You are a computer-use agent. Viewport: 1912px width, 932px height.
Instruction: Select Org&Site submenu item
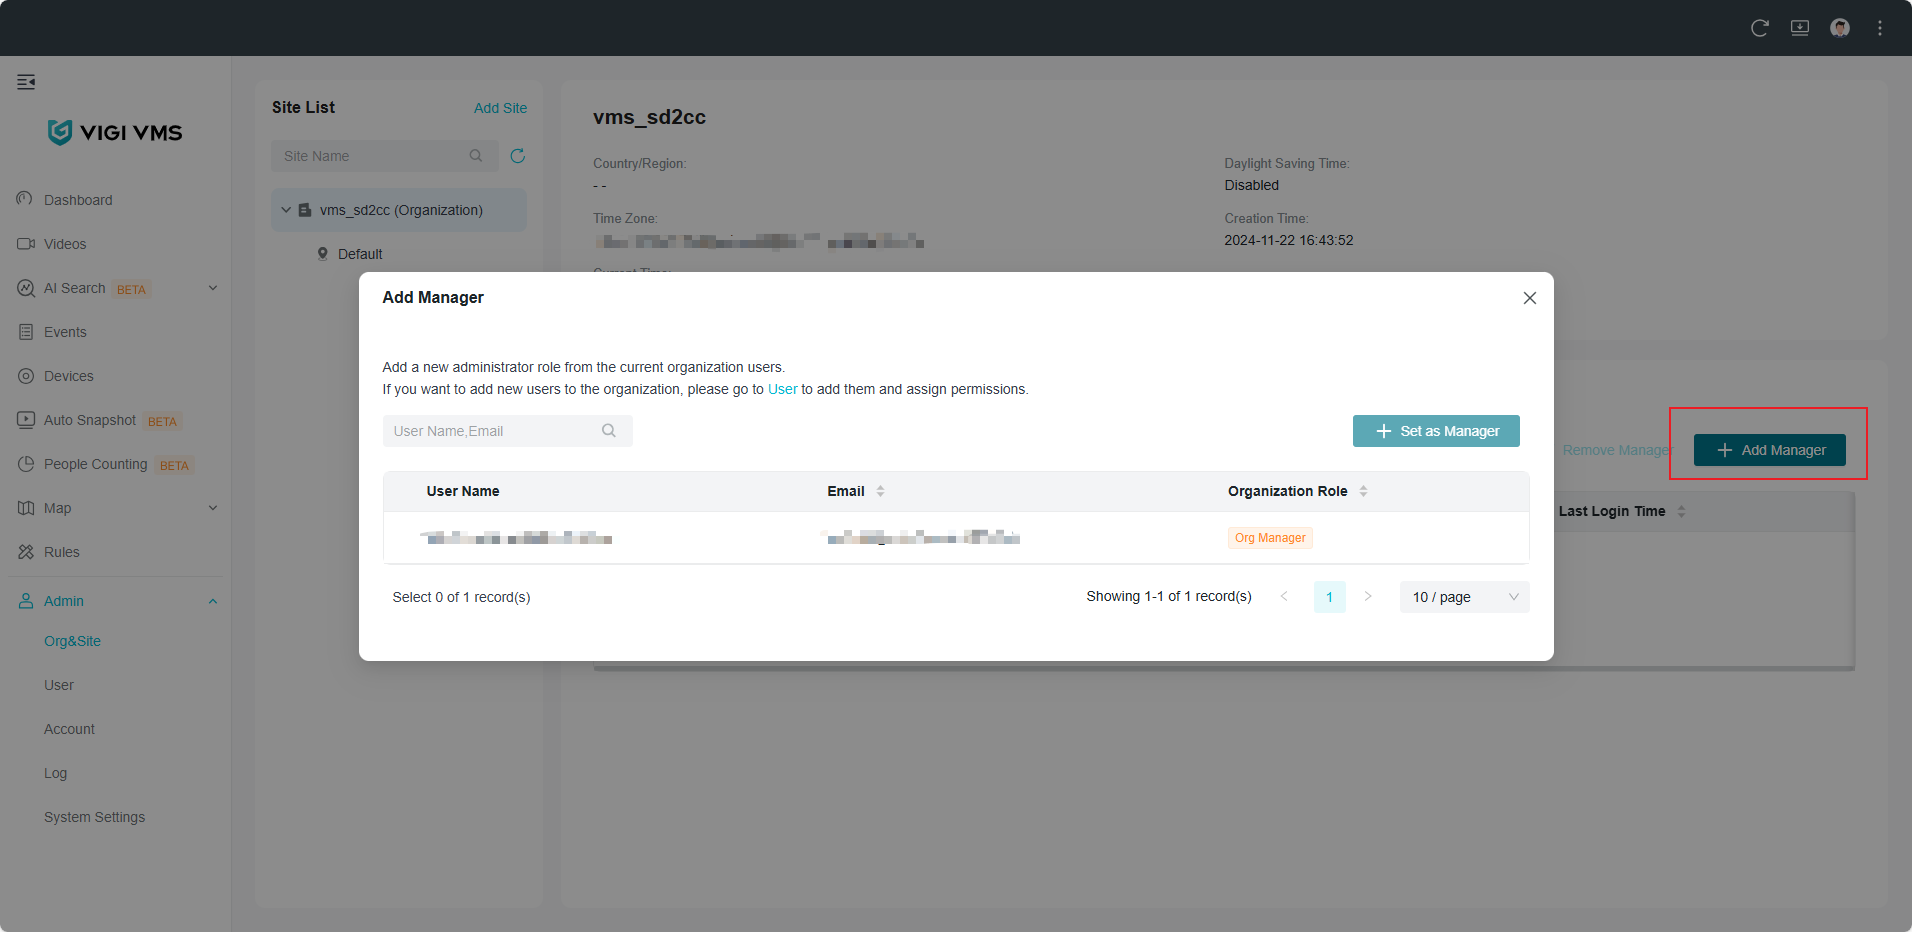(72, 641)
